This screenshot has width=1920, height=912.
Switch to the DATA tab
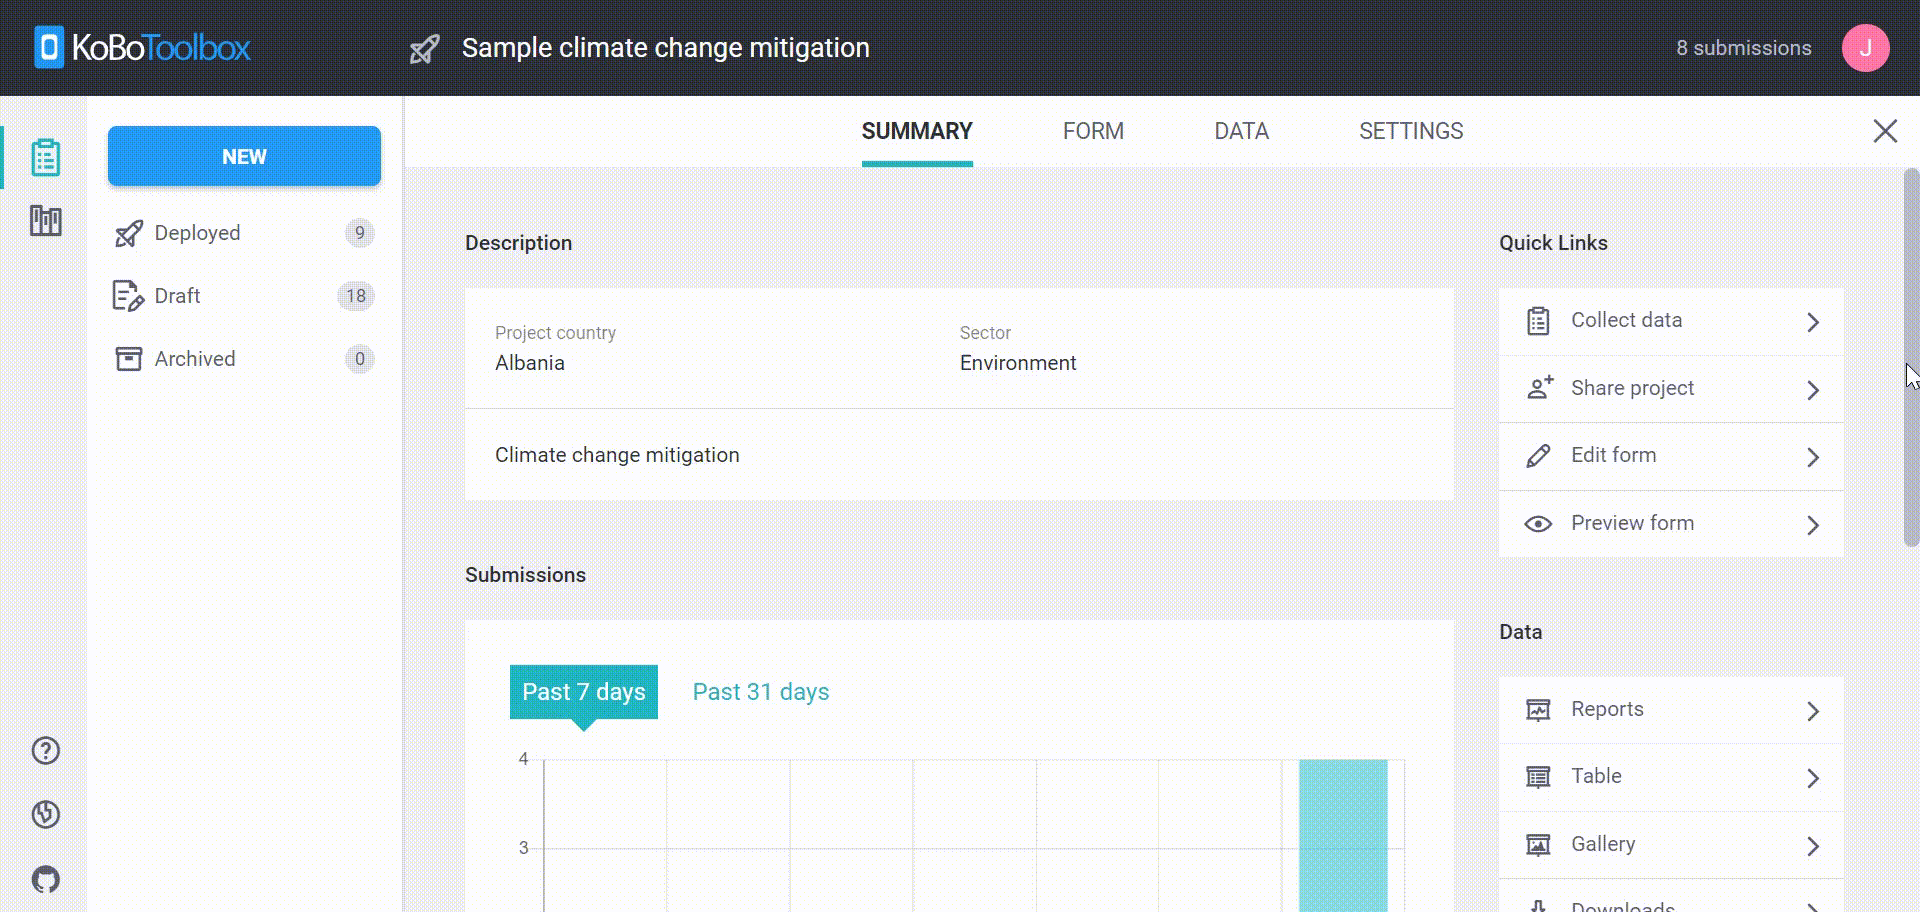(x=1241, y=131)
